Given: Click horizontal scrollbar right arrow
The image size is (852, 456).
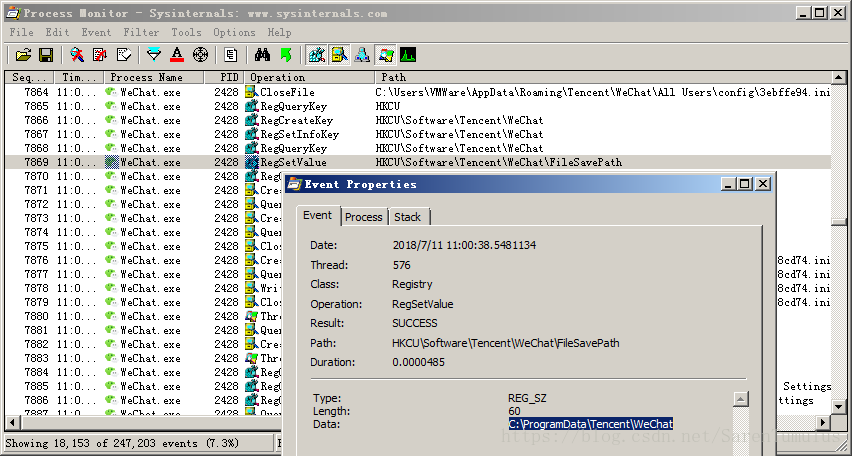Looking at the screenshot, I should [x=824, y=422].
